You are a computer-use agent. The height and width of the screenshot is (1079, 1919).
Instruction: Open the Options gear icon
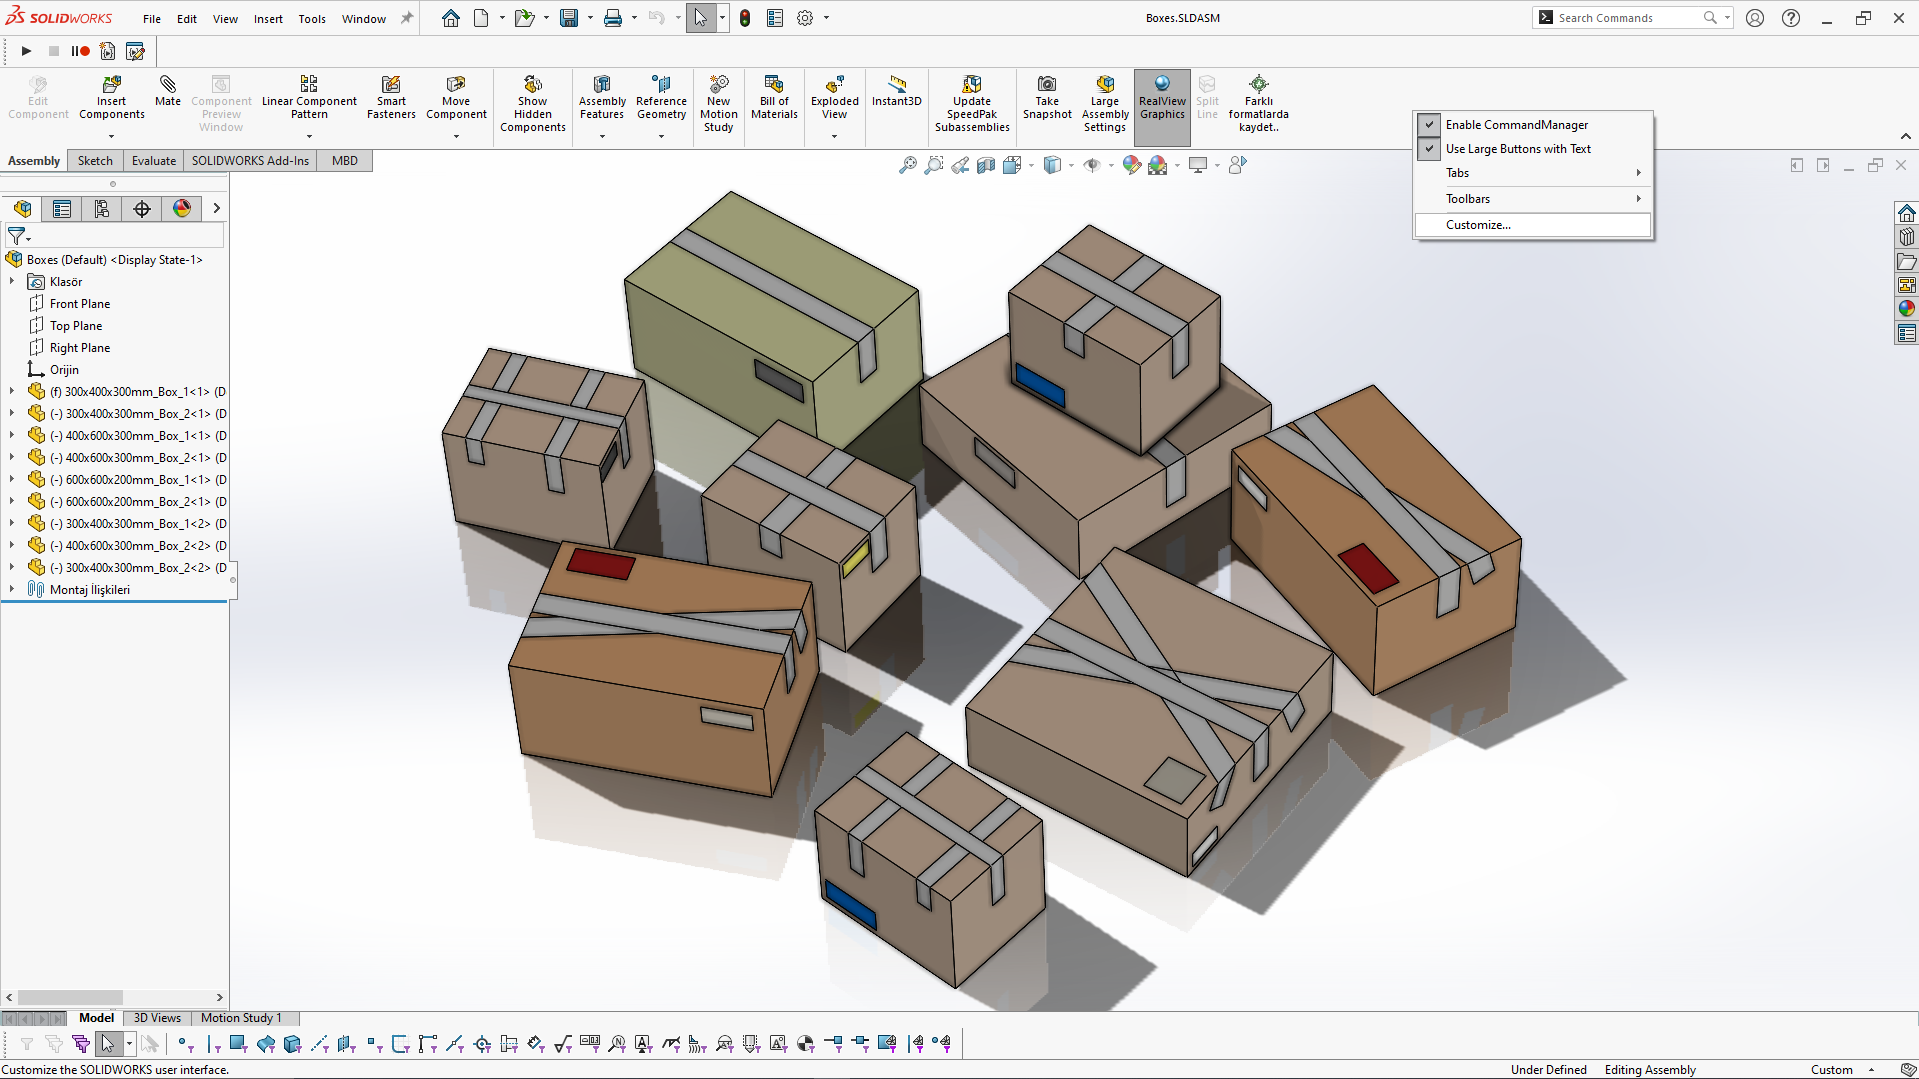pyautogui.click(x=805, y=18)
